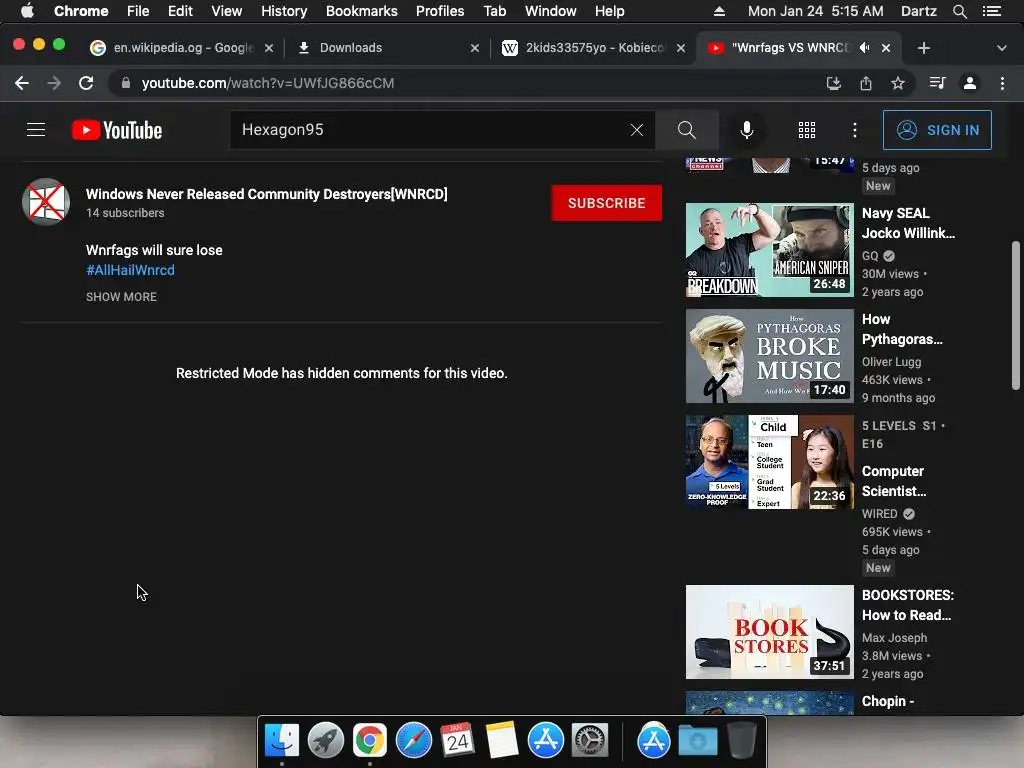
Task: Open the Computer Scientist 5 Levels video thumbnail
Action: click(x=769, y=462)
